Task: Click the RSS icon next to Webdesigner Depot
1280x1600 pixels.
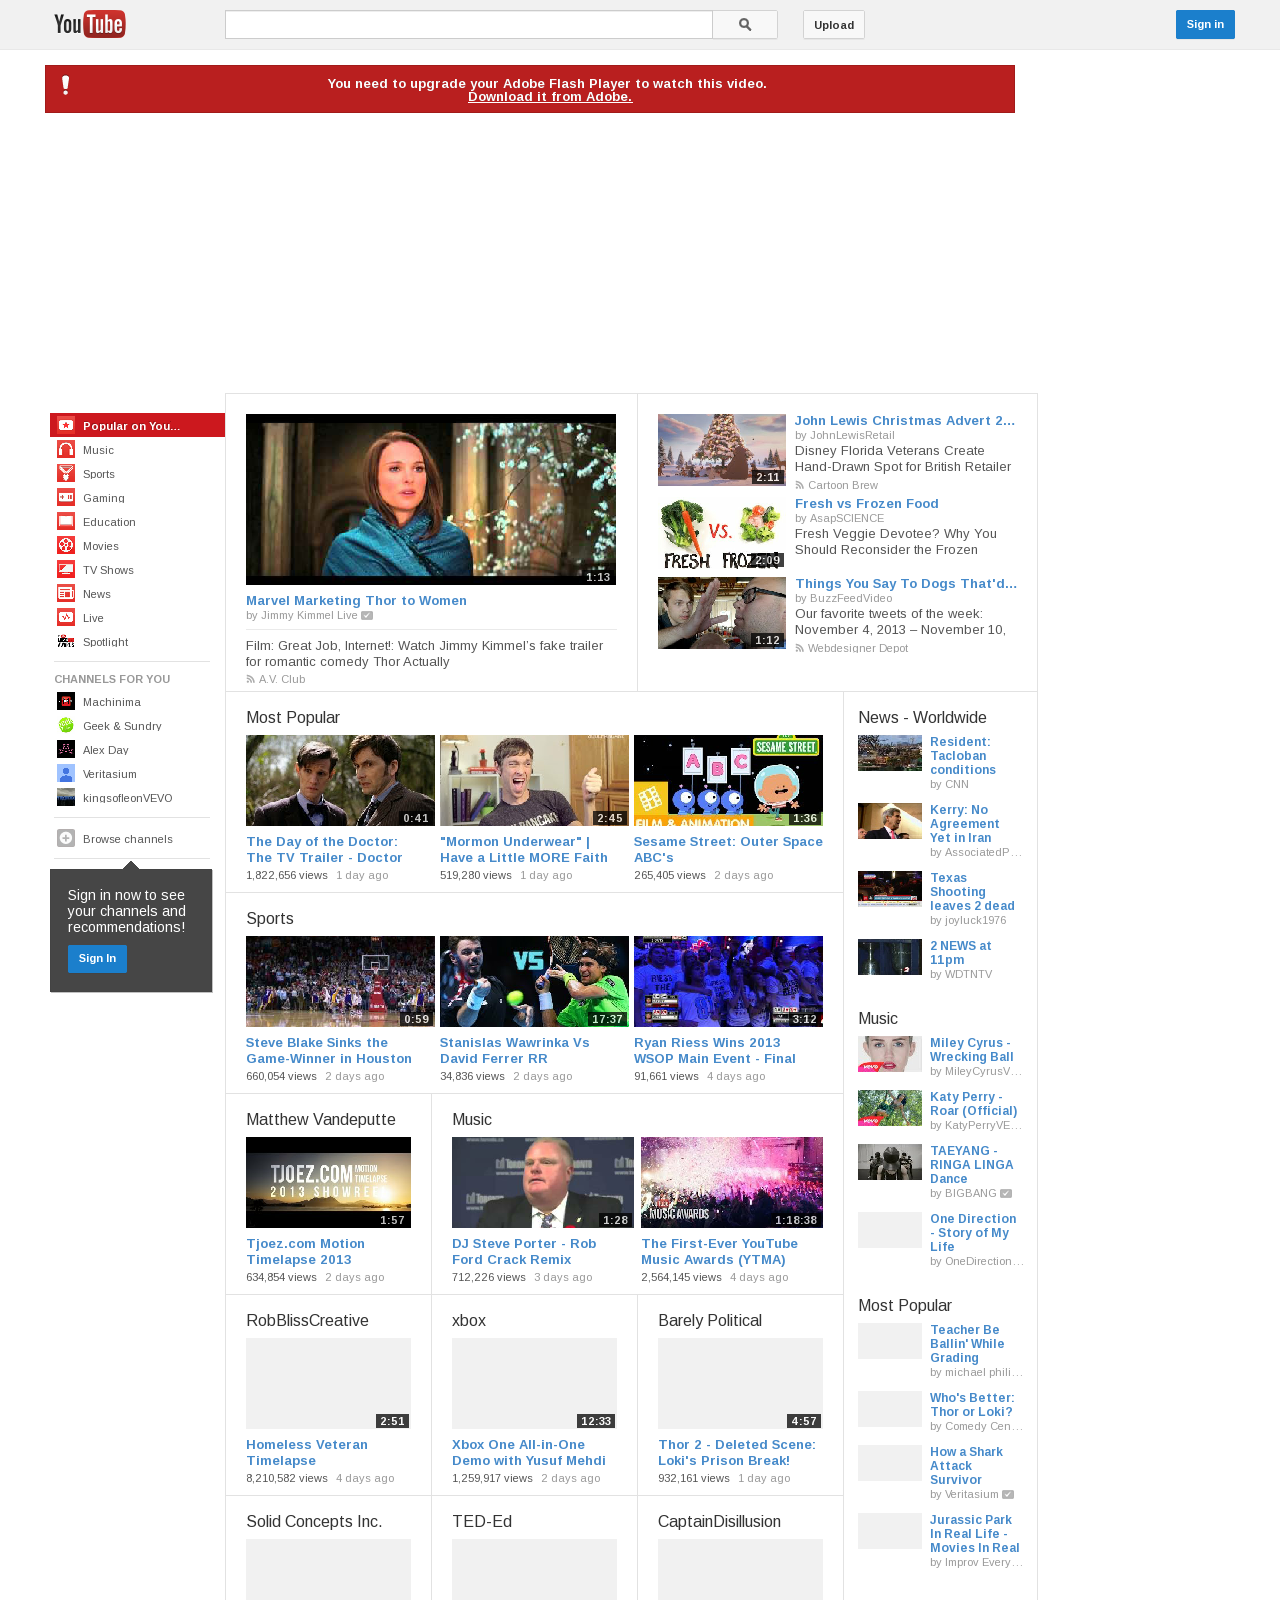Action: (800, 648)
